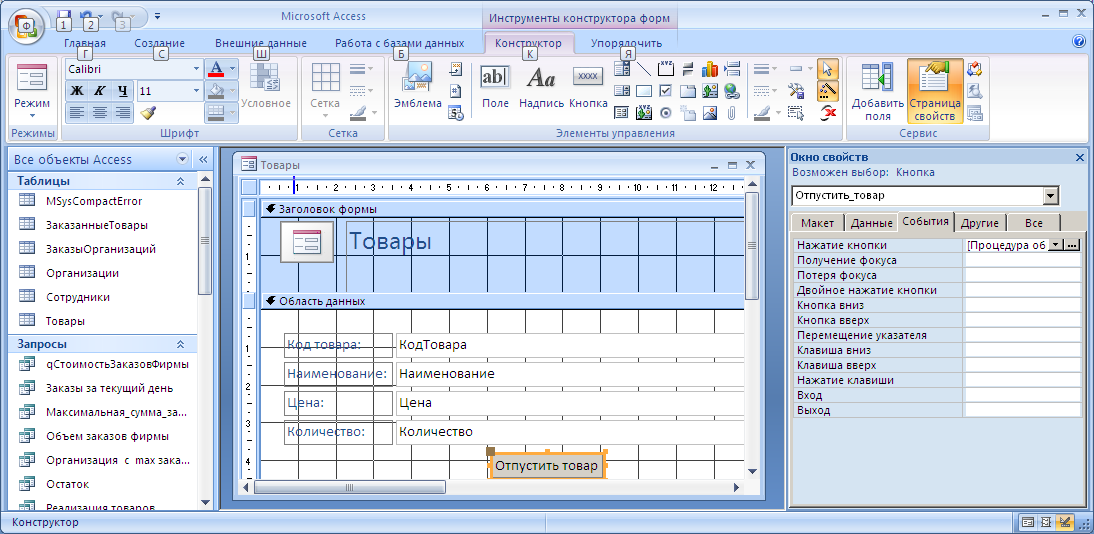
Task: Select the Кнопка button control
Action: (x=588, y=86)
